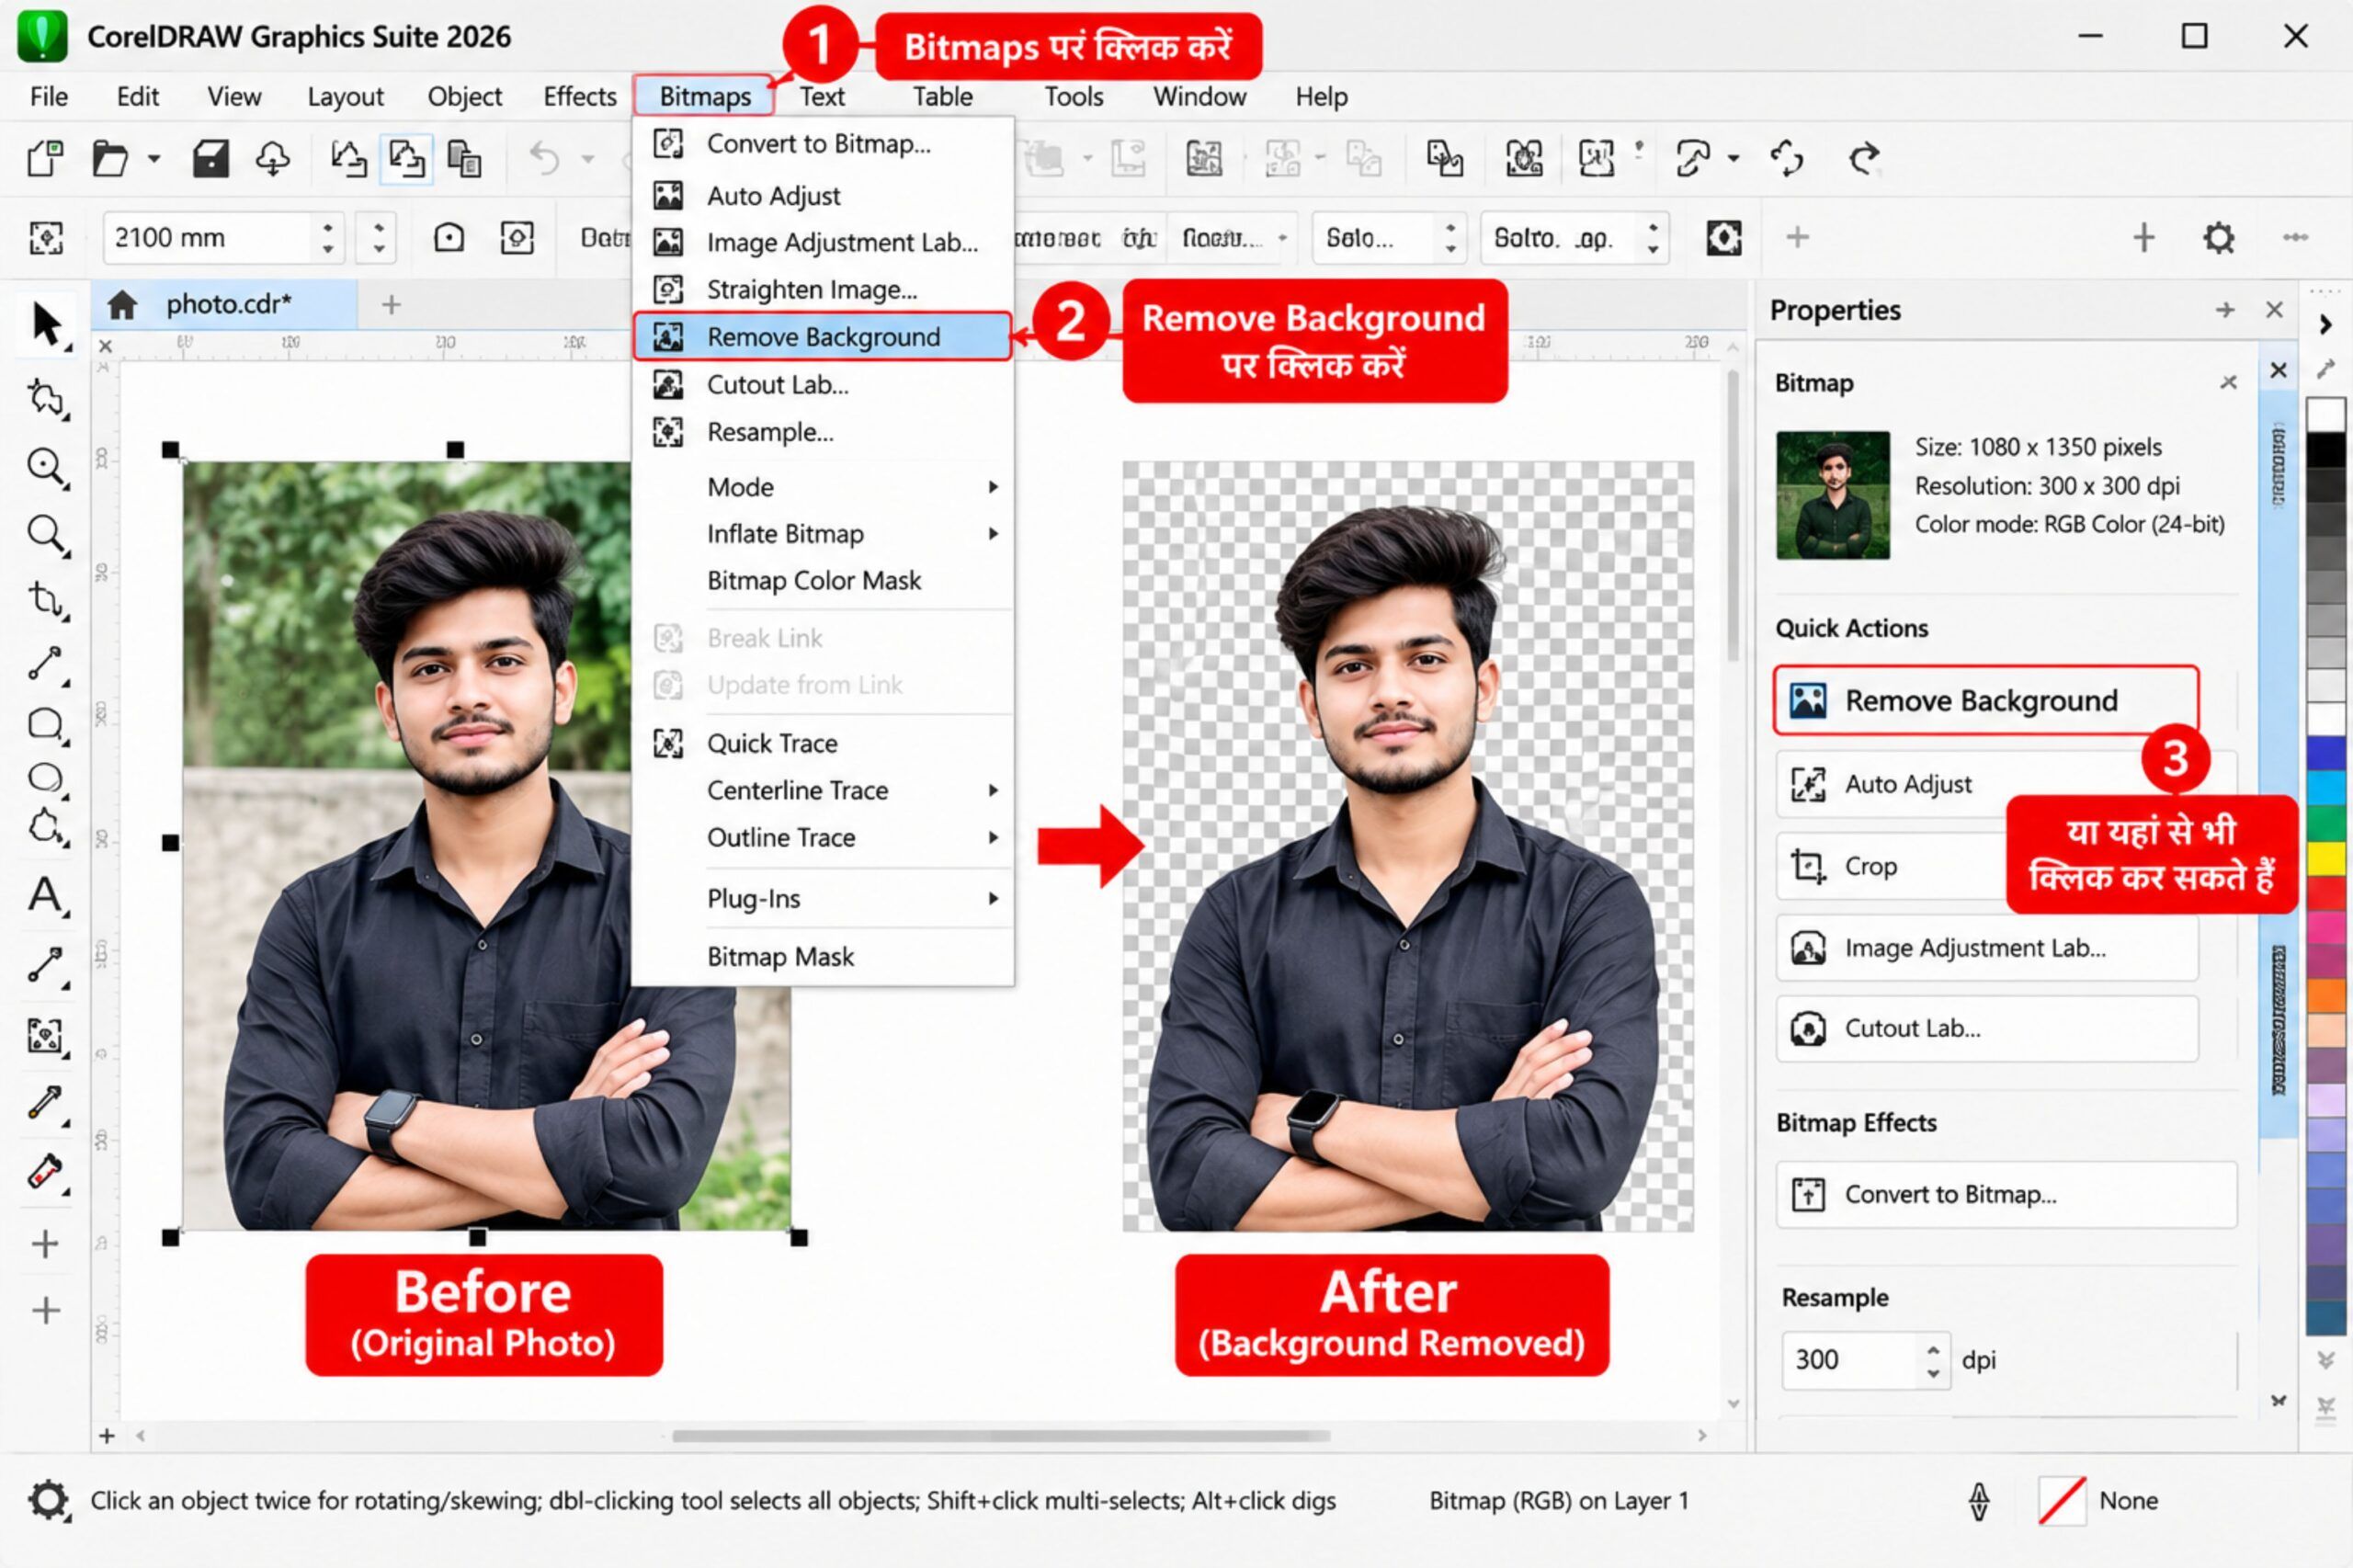Click the Undo arrow icon
2353x1568 pixels.
click(544, 158)
